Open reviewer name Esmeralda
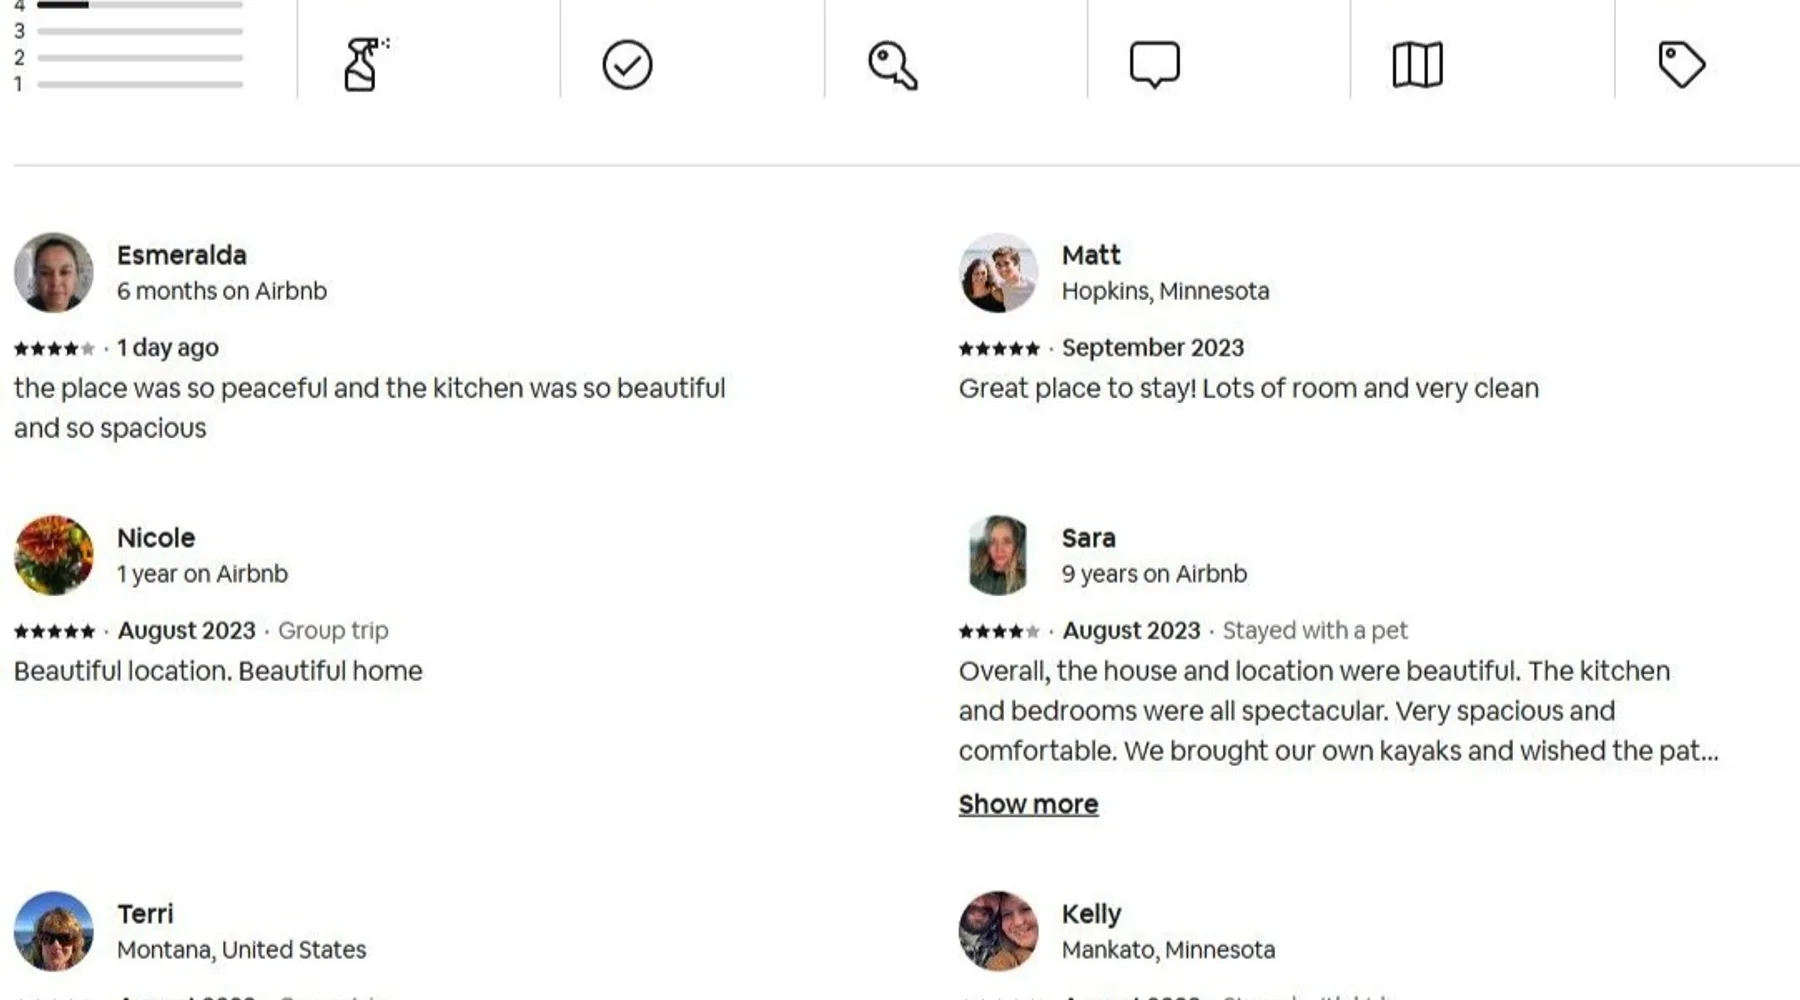 (x=182, y=255)
